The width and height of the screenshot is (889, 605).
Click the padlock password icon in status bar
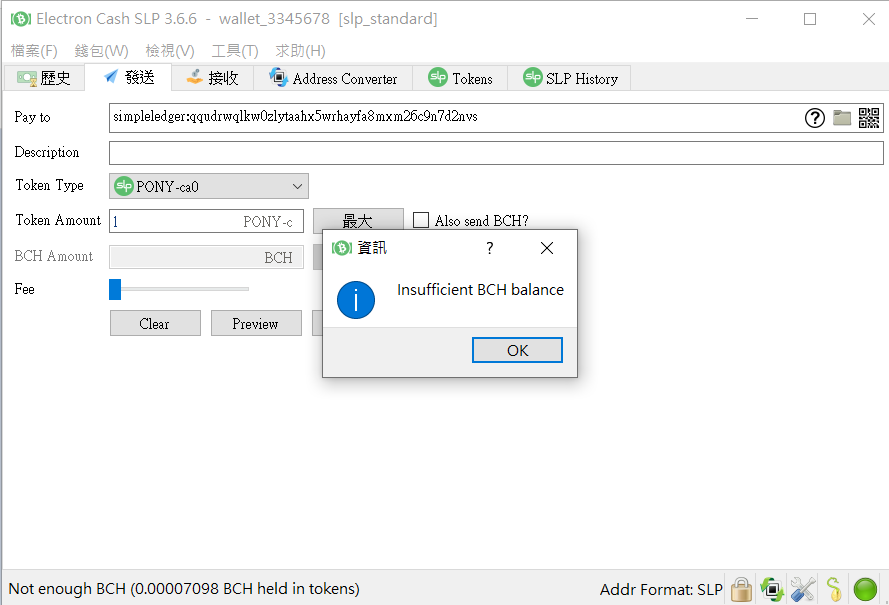[741, 589]
